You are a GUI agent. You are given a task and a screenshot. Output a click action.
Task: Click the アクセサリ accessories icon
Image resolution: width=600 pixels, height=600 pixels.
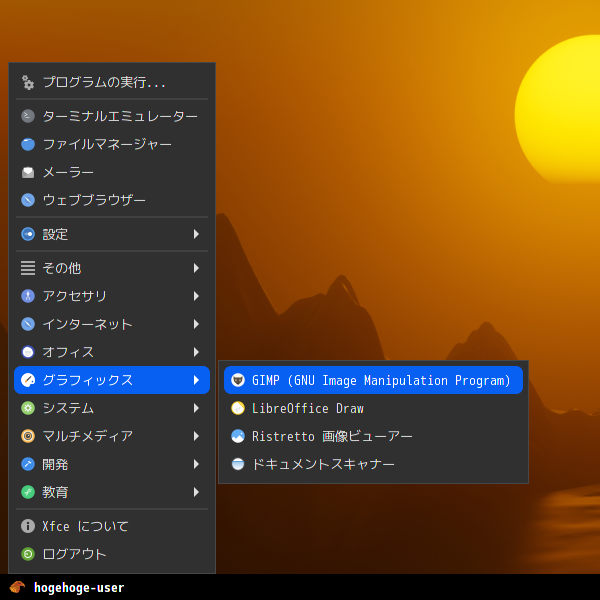[28, 296]
